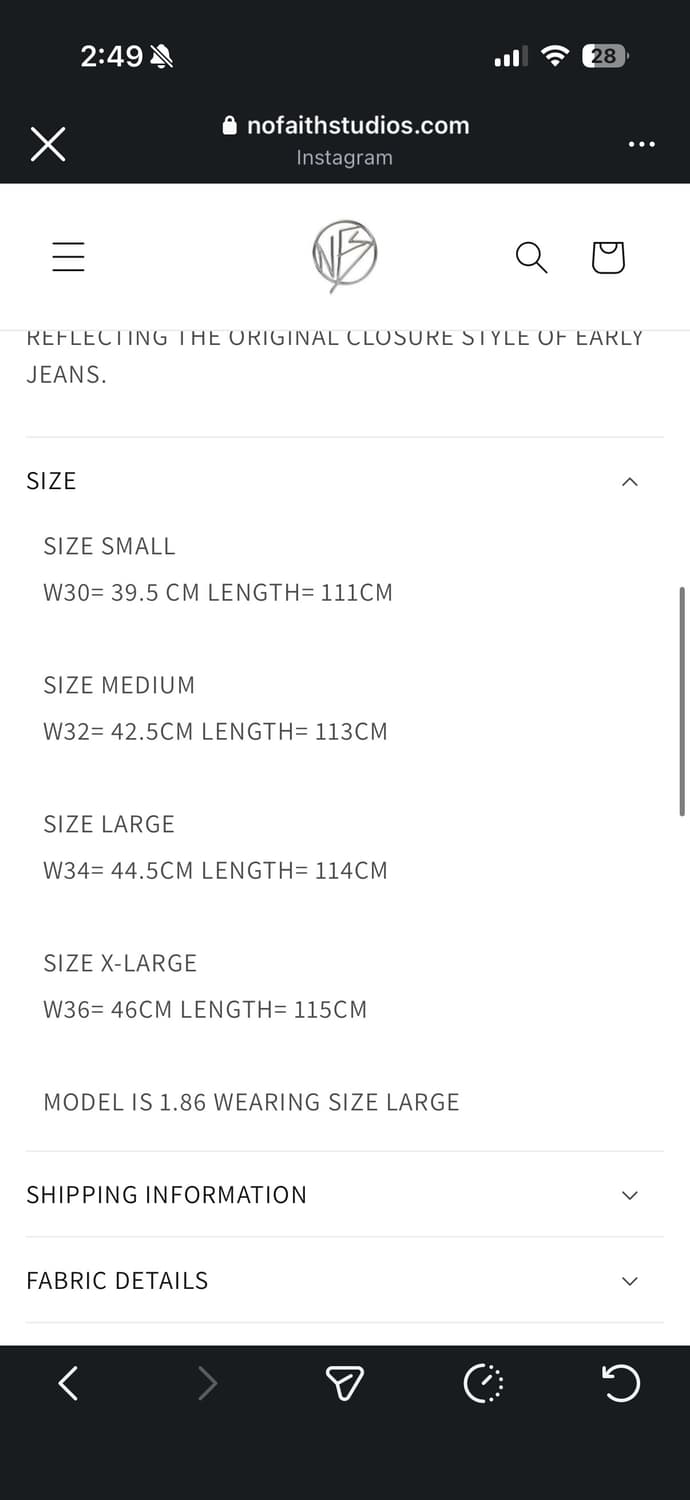Open the Shipping Information section label
Screen dimensions: 690x1500
[x=166, y=1195]
